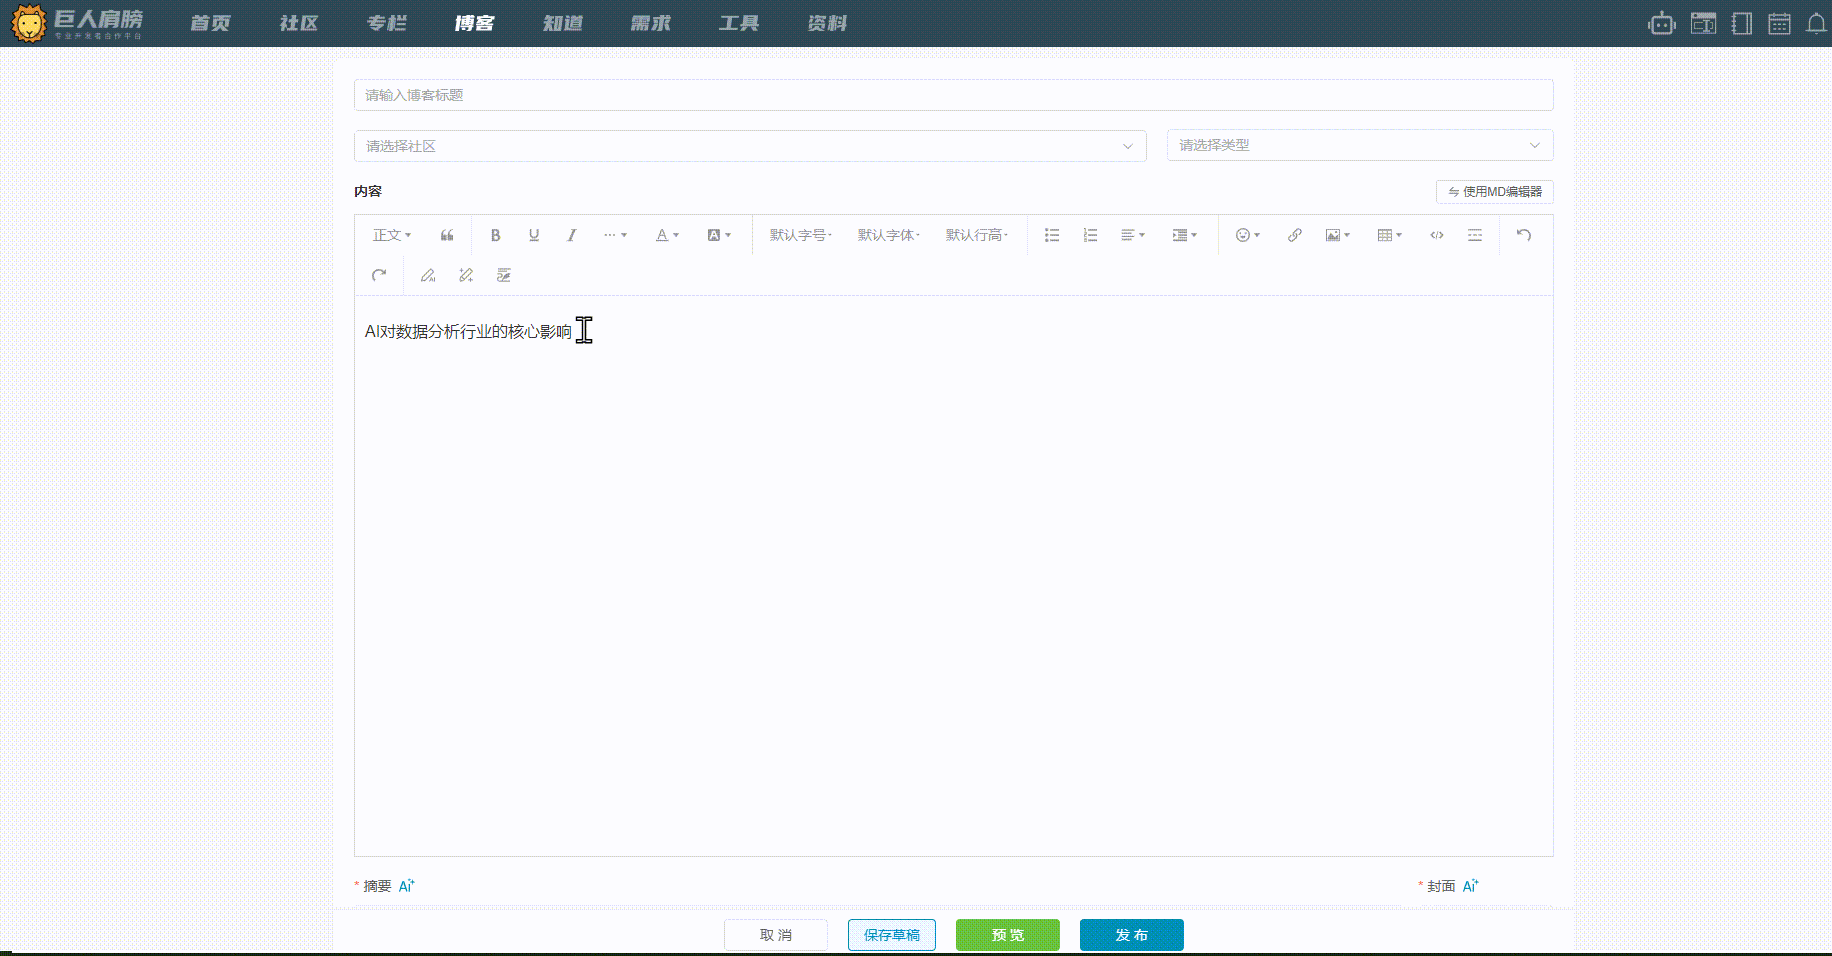Viewport: 1832px width, 956px height.
Task: Open the calendar icon in header
Action: tap(1779, 23)
